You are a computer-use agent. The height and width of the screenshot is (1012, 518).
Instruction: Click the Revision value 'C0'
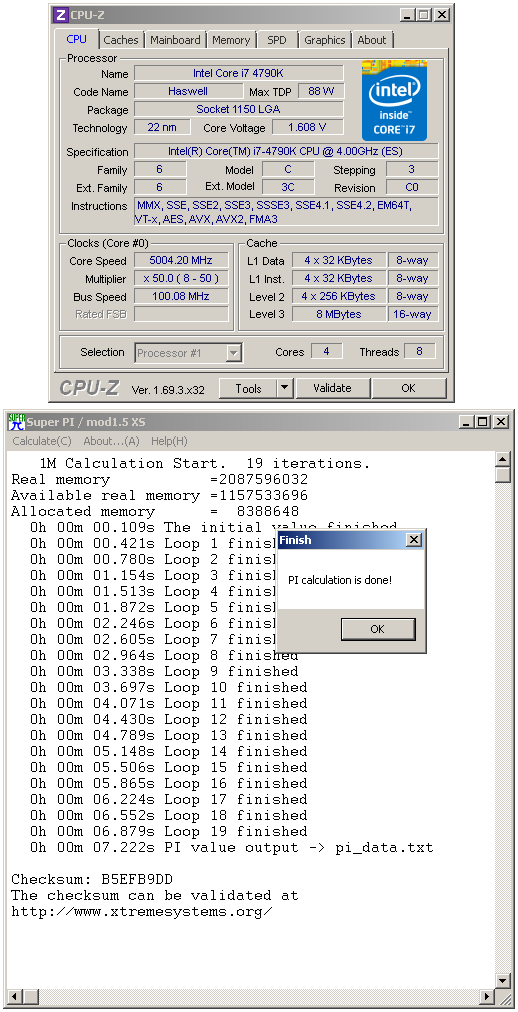[x=412, y=188]
